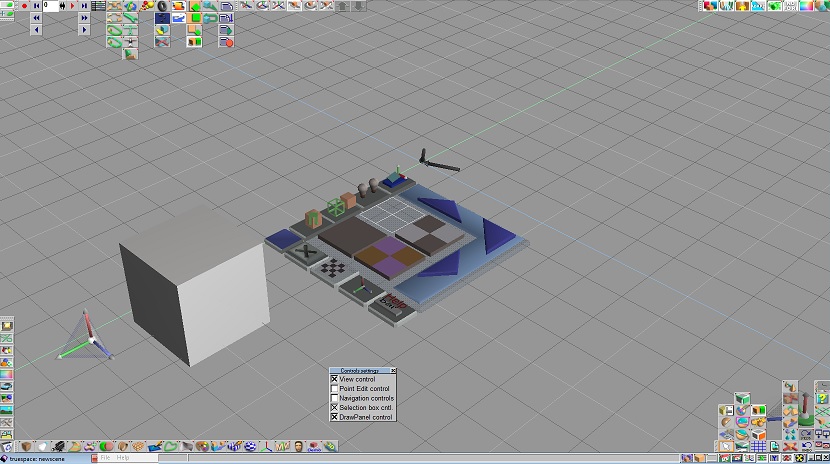Step back one frame with single left arrow

pyautogui.click(x=36, y=30)
